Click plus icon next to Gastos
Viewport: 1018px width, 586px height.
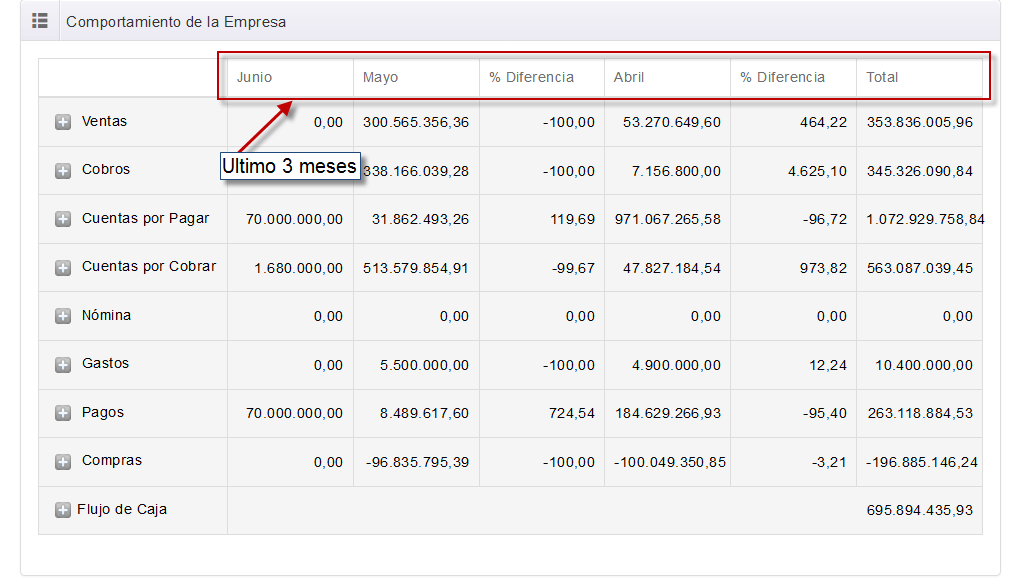point(63,364)
